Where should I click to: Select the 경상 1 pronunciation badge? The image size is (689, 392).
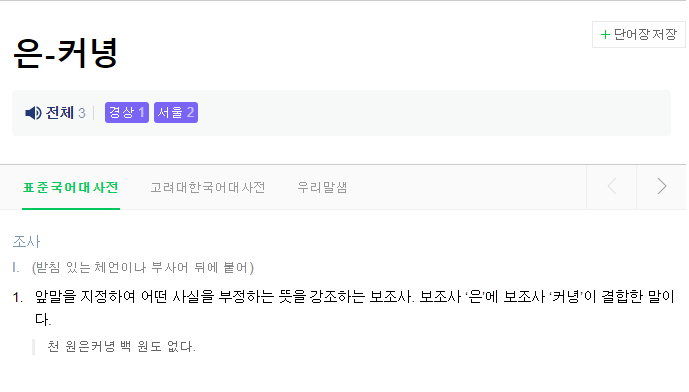click(127, 113)
